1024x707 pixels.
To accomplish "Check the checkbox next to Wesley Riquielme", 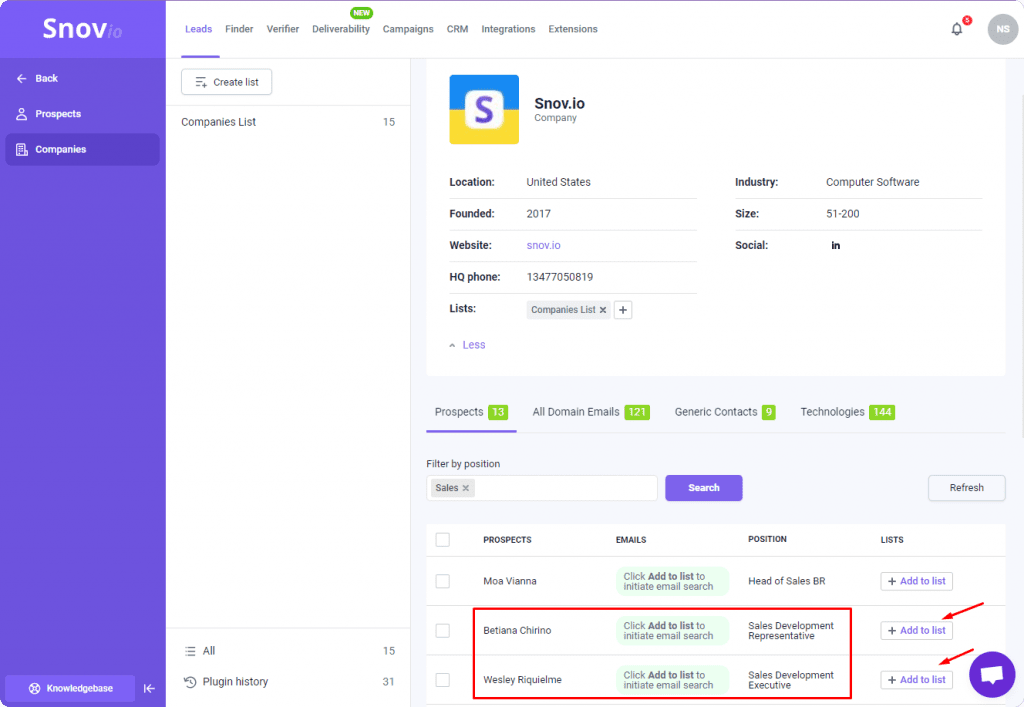I will pos(443,679).
